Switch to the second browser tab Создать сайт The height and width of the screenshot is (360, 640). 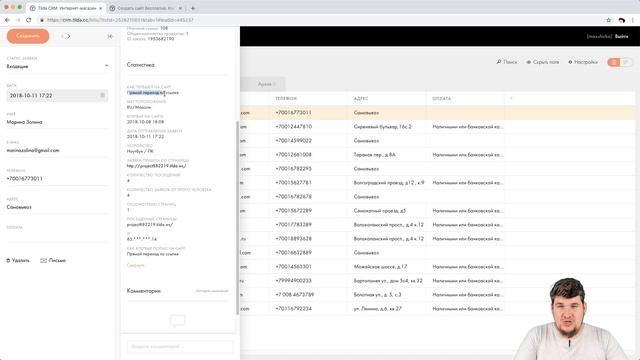tap(145, 8)
